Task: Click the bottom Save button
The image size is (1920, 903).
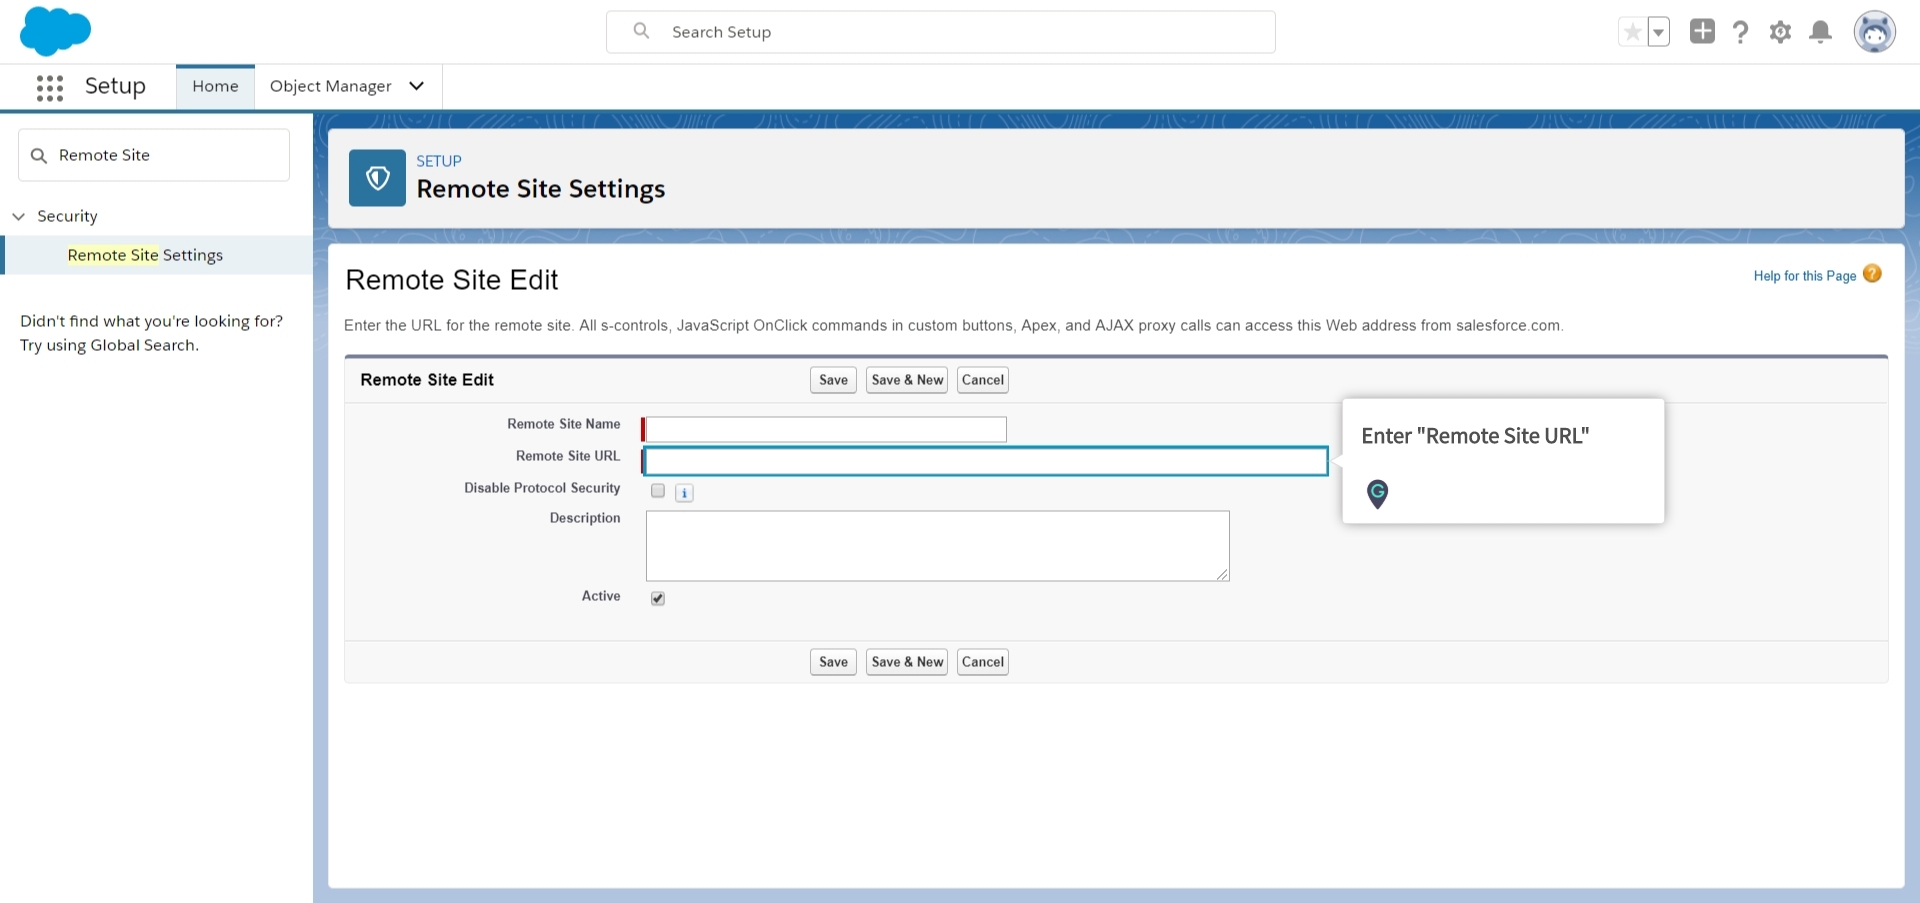Action: pos(833,662)
